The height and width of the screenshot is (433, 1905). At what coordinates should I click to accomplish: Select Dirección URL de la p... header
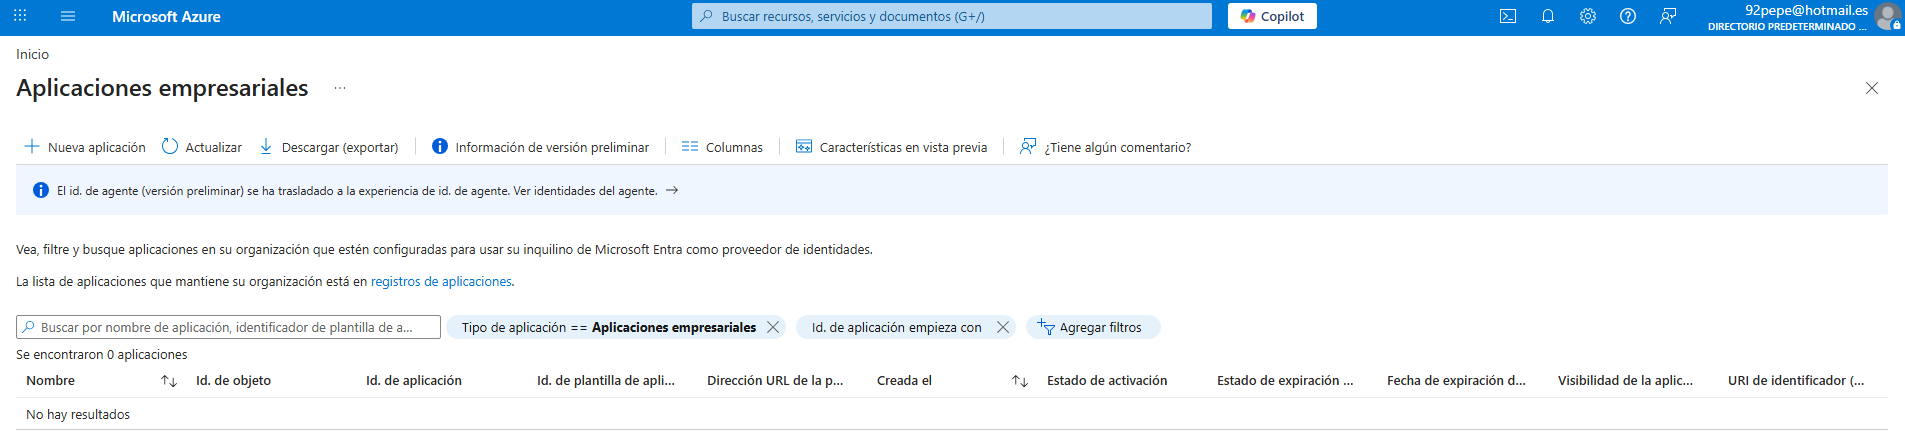(x=775, y=381)
